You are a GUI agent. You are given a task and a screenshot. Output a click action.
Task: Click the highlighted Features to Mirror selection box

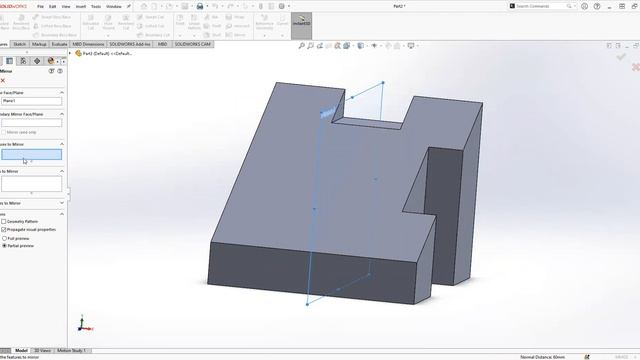[x=31, y=154]
